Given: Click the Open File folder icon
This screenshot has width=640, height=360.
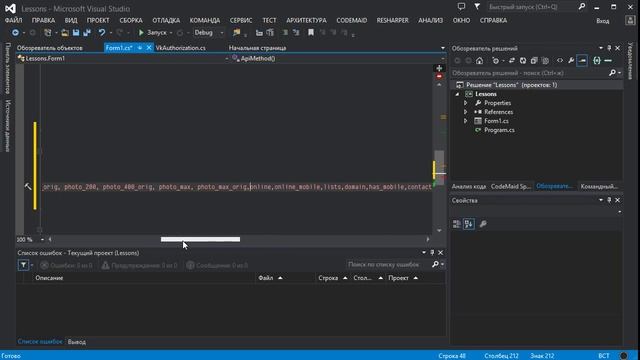Looking at the screenshot, I should 64,33.
